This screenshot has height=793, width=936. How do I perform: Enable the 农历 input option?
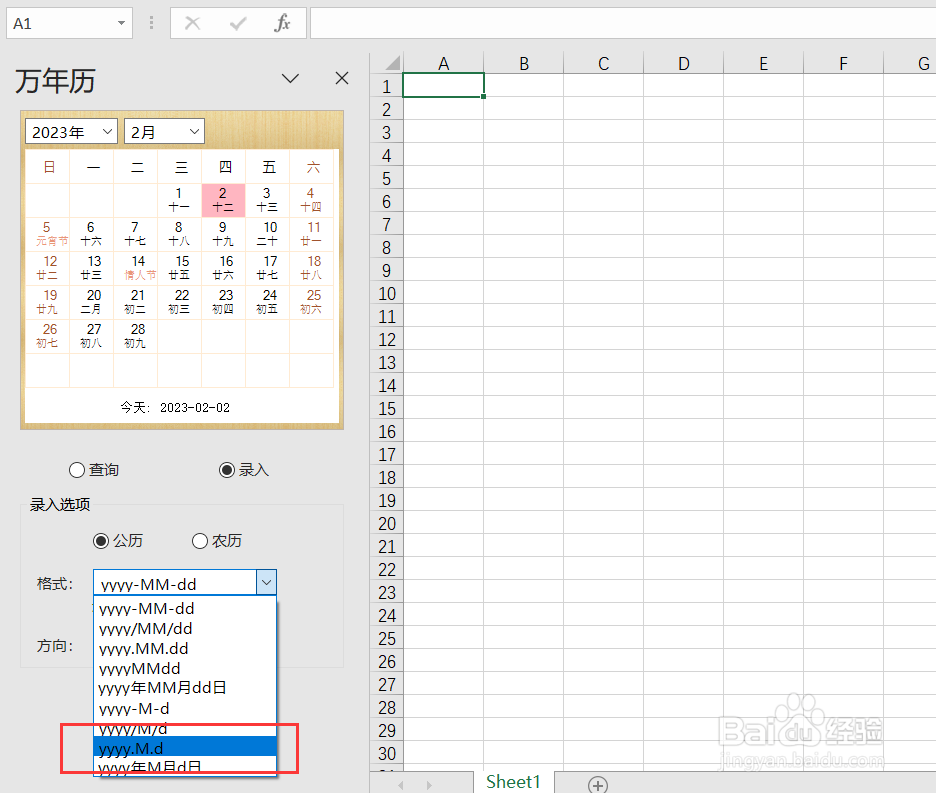point(199,541)
